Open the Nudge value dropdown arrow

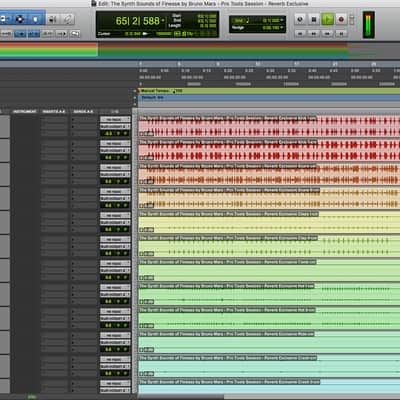(x=282, y=27)
